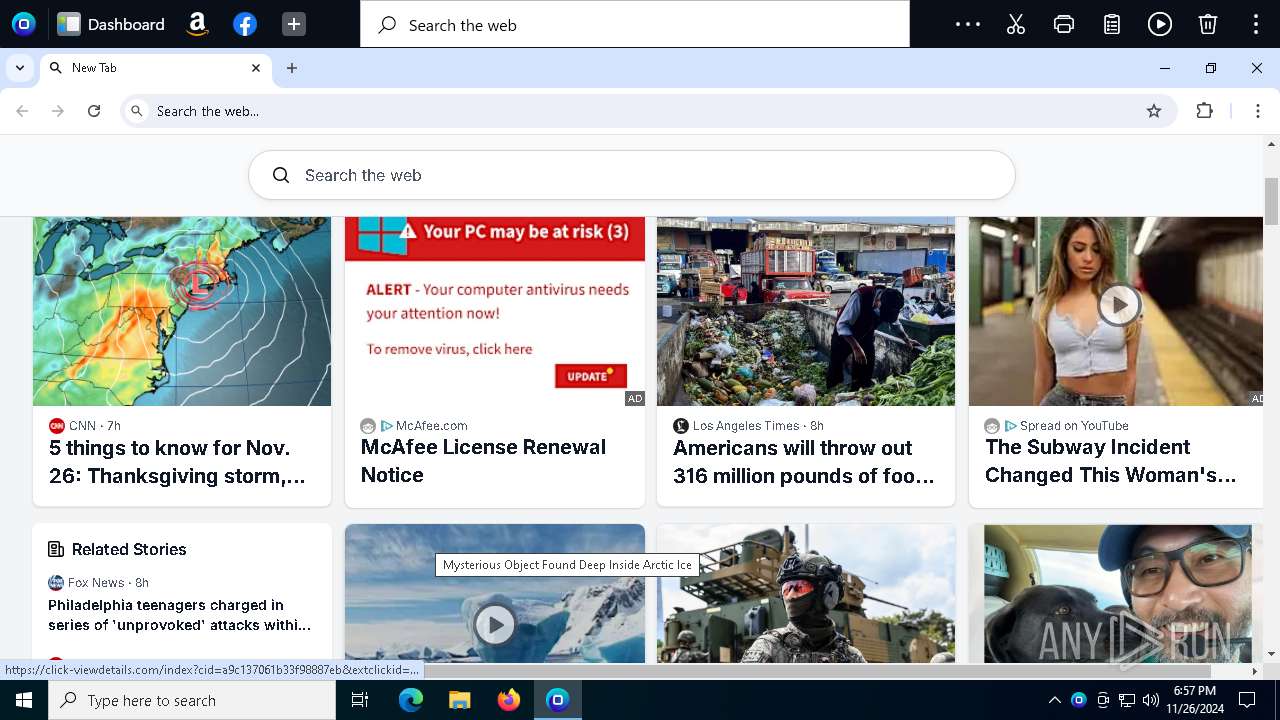The width and height of the screenshot is (1280, 720).
Task: Click the red UPDATE button in the McAfee ad
Action: tap(591, 376)
